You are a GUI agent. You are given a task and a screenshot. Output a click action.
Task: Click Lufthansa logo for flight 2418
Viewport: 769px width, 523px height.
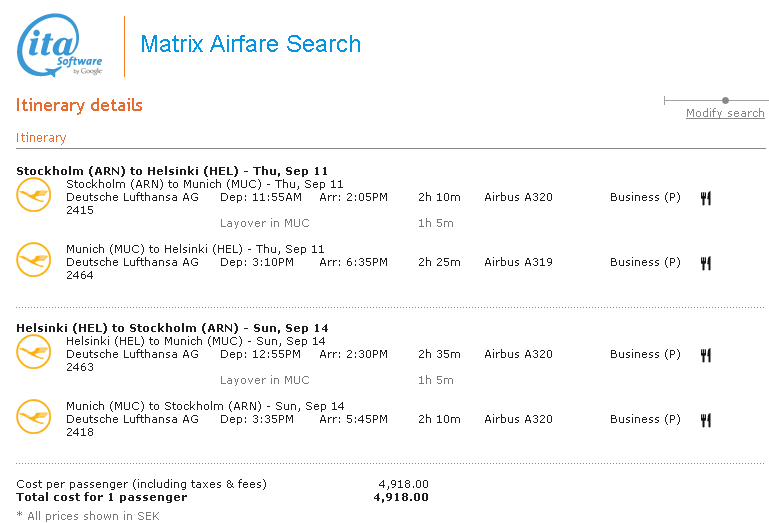(33, 417)
